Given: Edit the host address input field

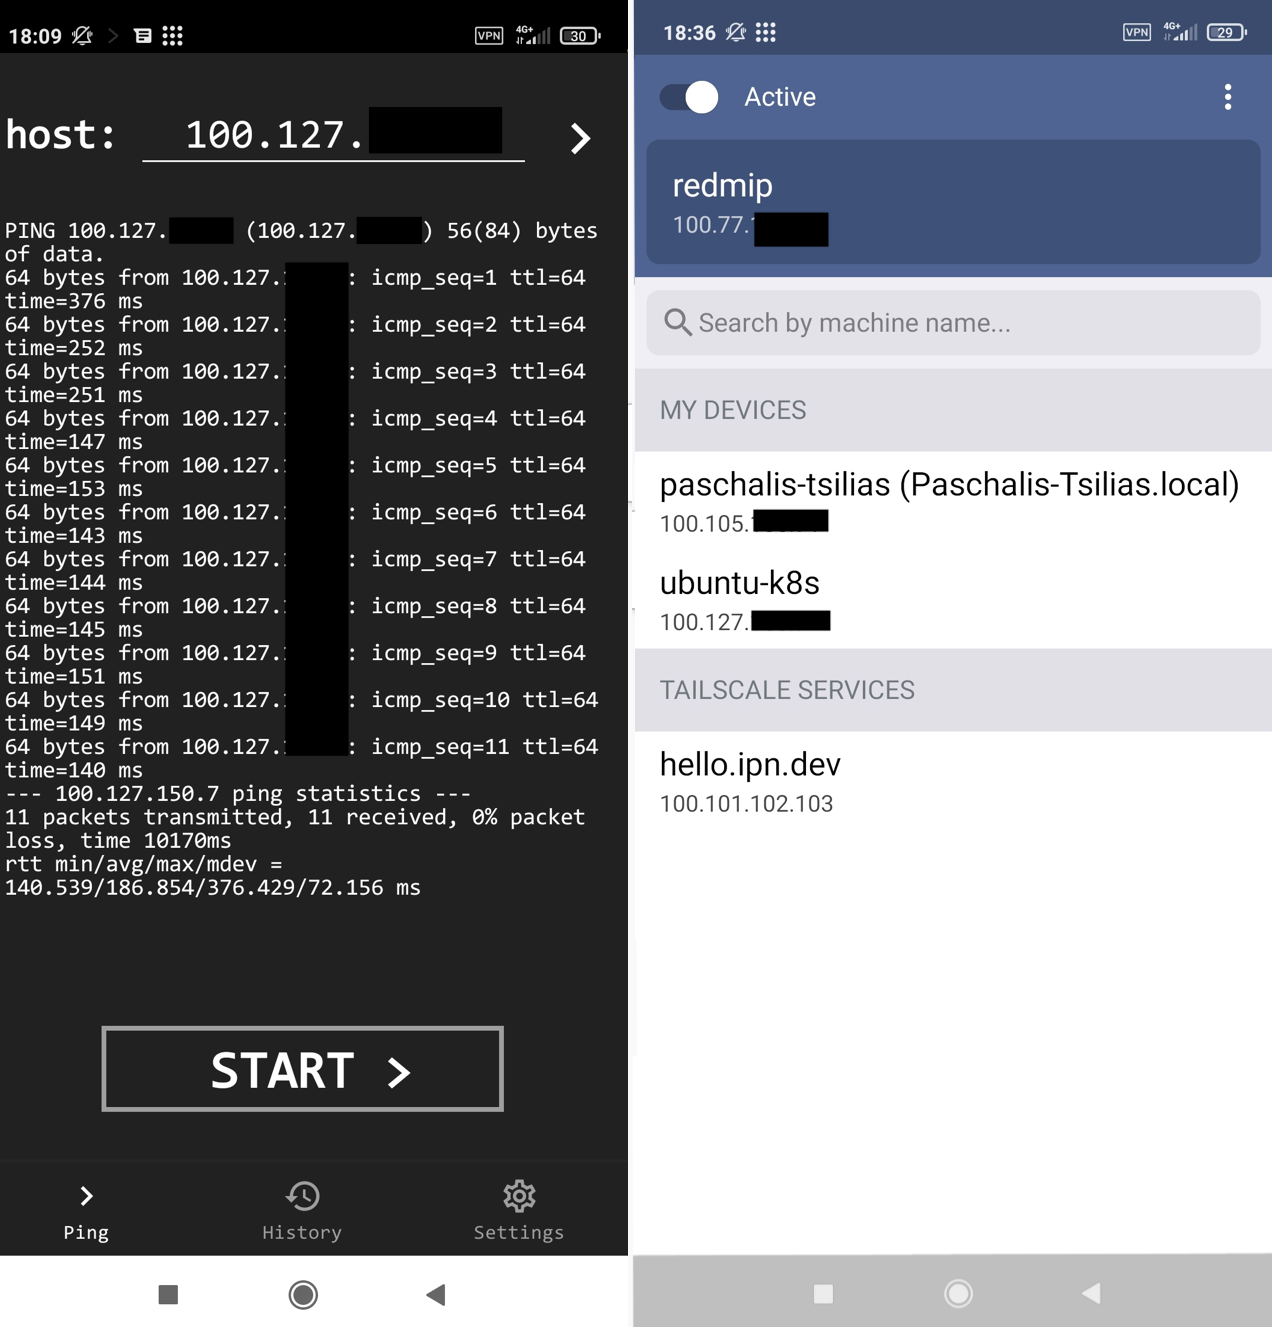Looking at the screenshot, I should [x=333, y=135].
